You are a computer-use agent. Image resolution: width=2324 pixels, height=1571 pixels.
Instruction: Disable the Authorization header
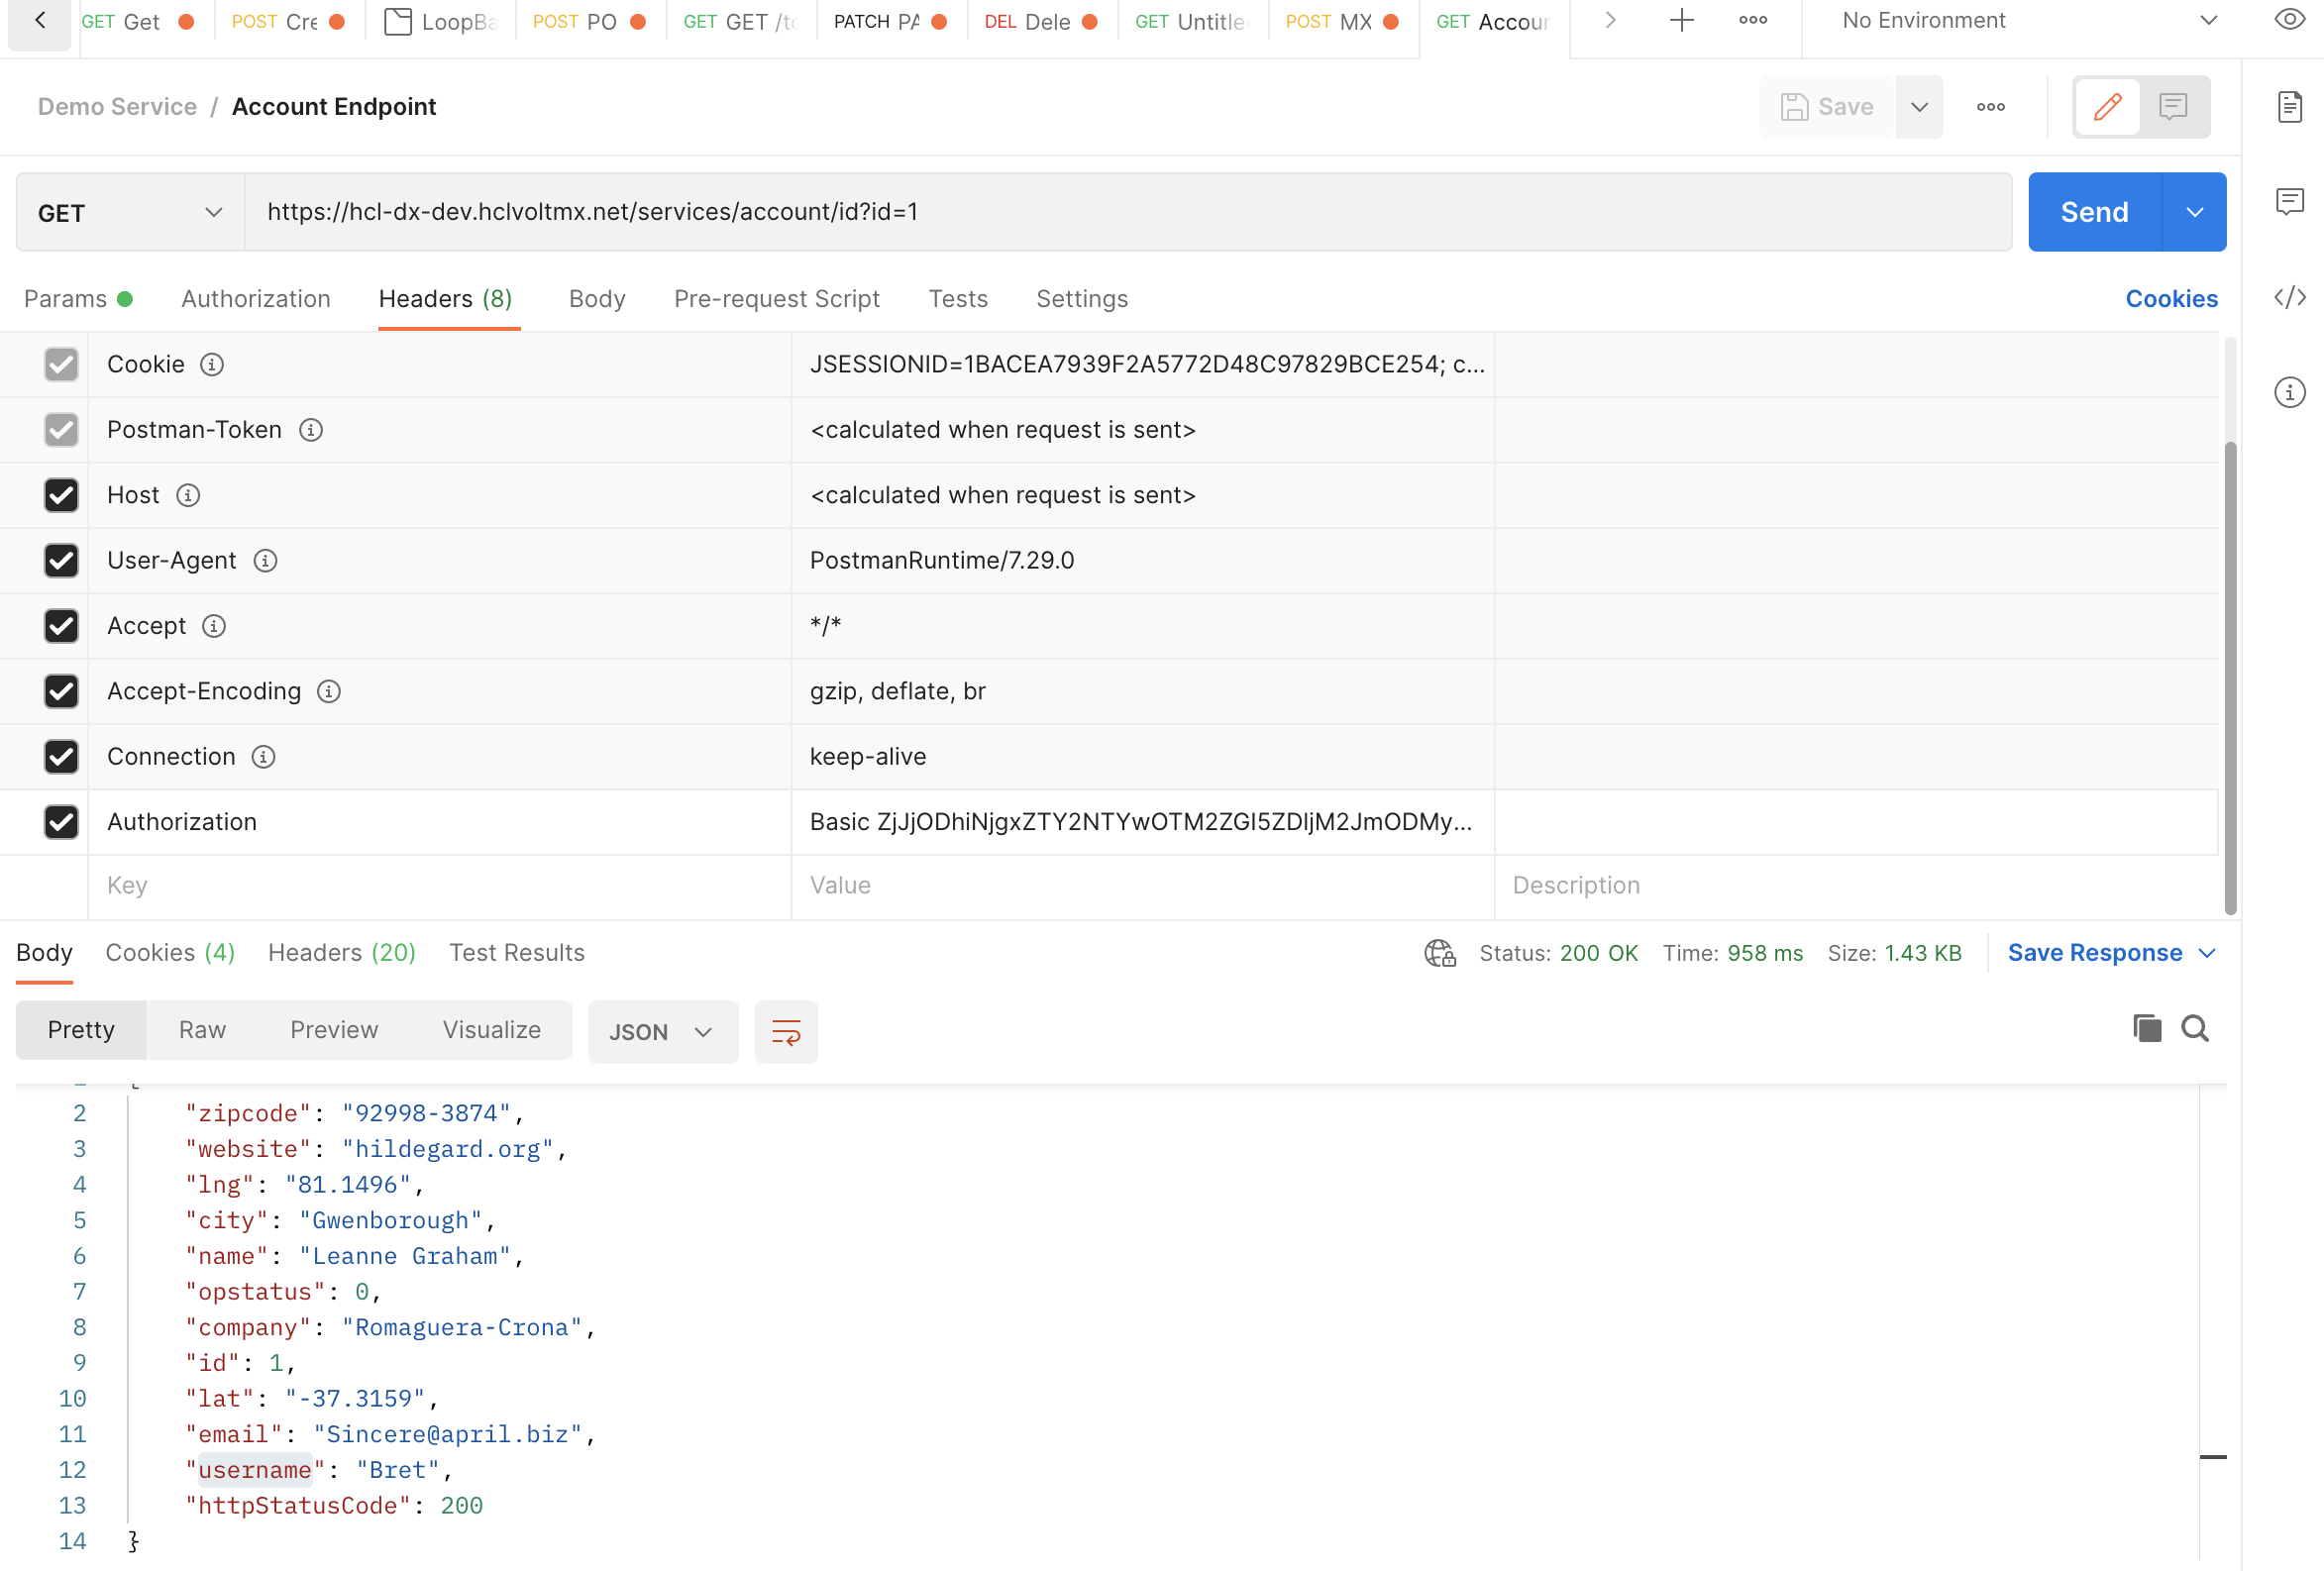61,822
